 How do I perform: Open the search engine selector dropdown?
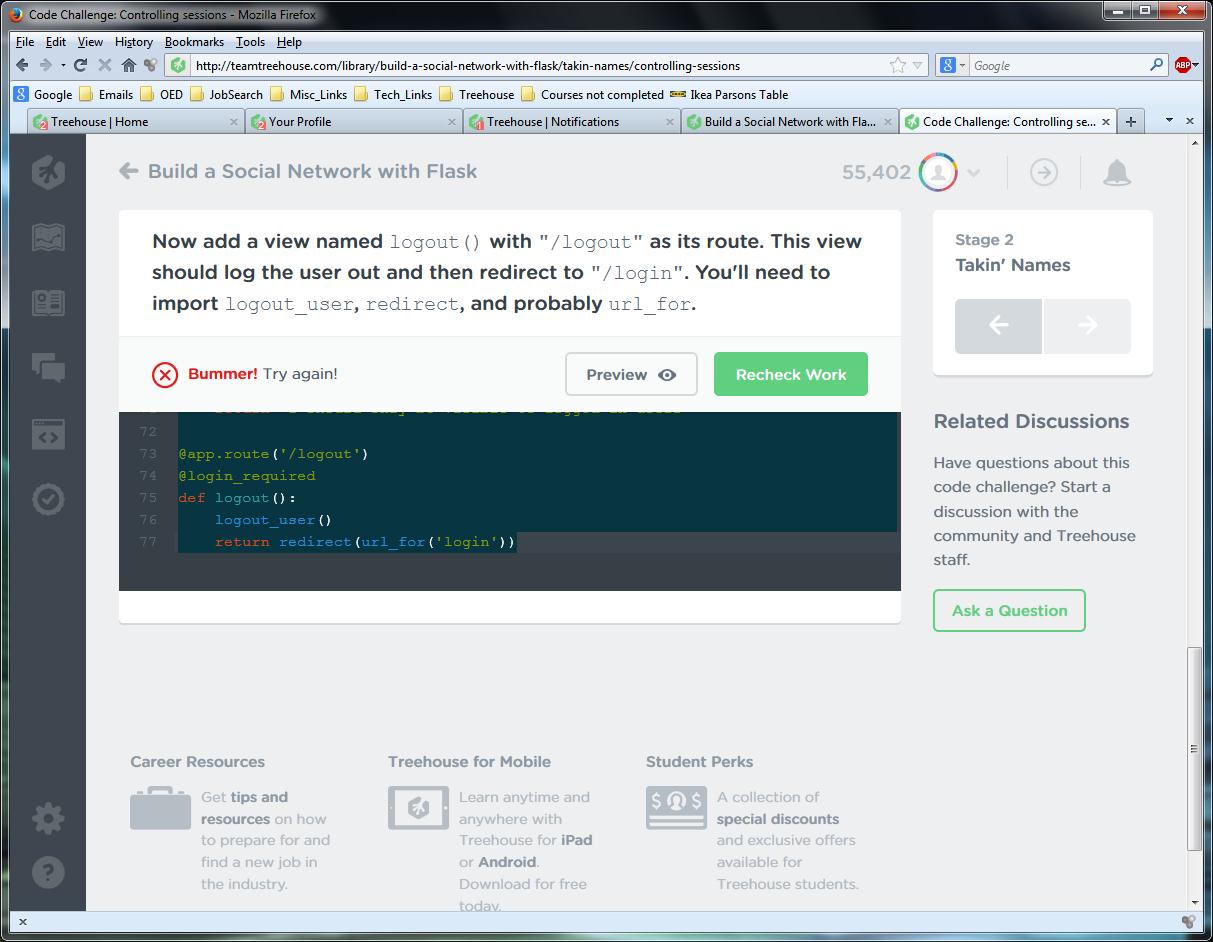click(963, 65)
